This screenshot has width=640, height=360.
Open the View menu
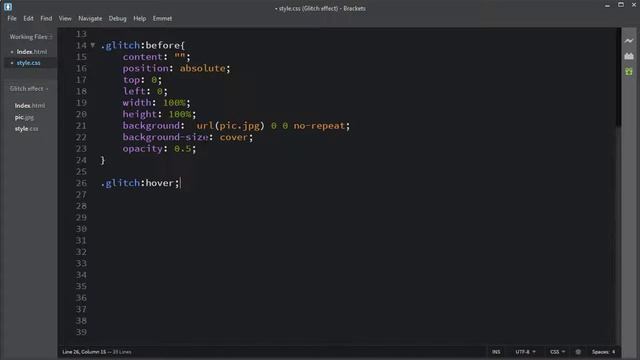65,18
